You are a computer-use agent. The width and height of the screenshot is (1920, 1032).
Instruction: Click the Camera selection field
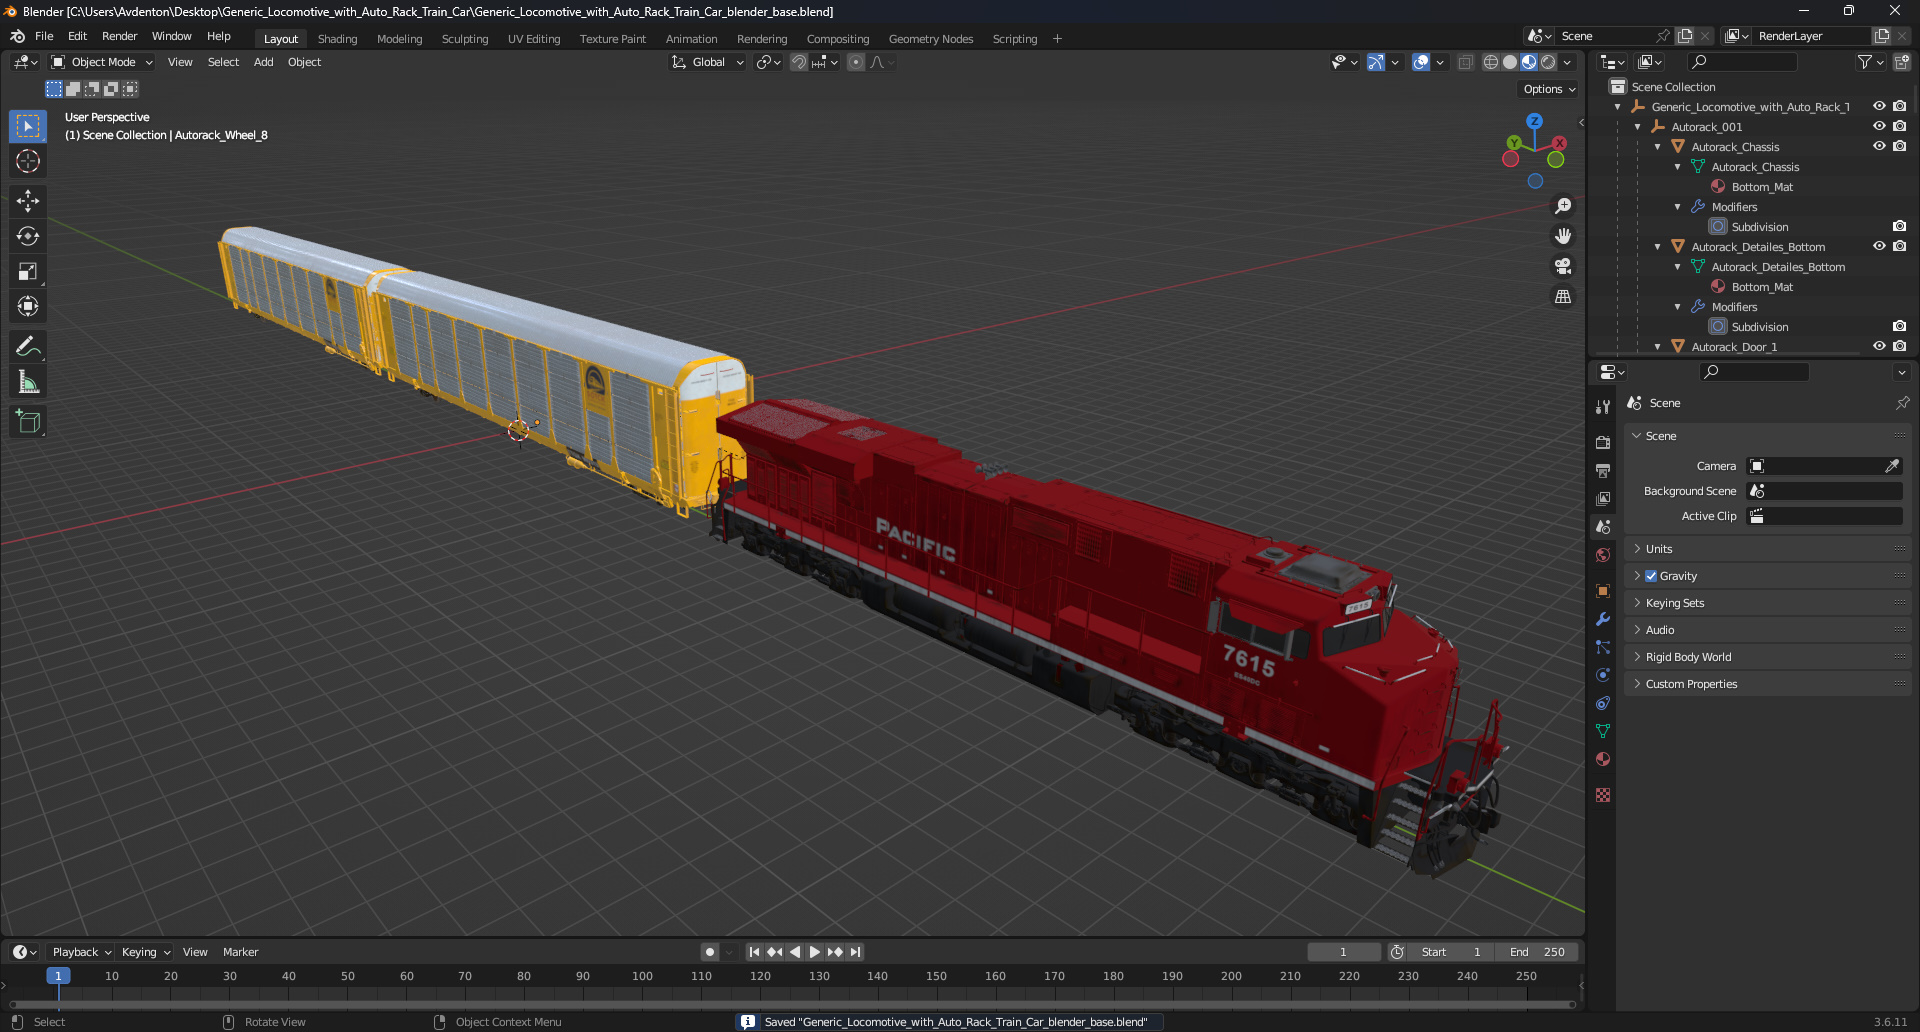coord(1824,466)
